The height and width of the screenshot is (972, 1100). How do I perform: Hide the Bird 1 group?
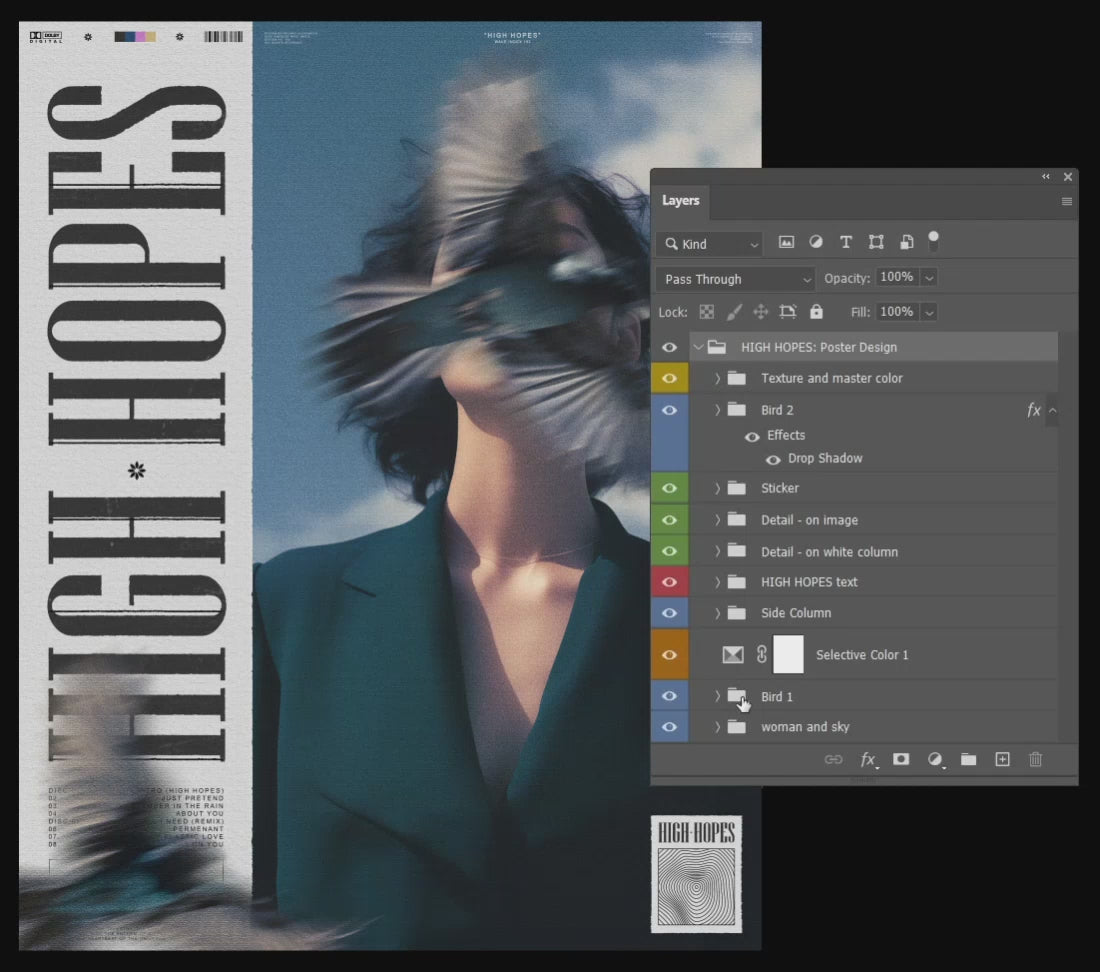[x=669, y=696]
